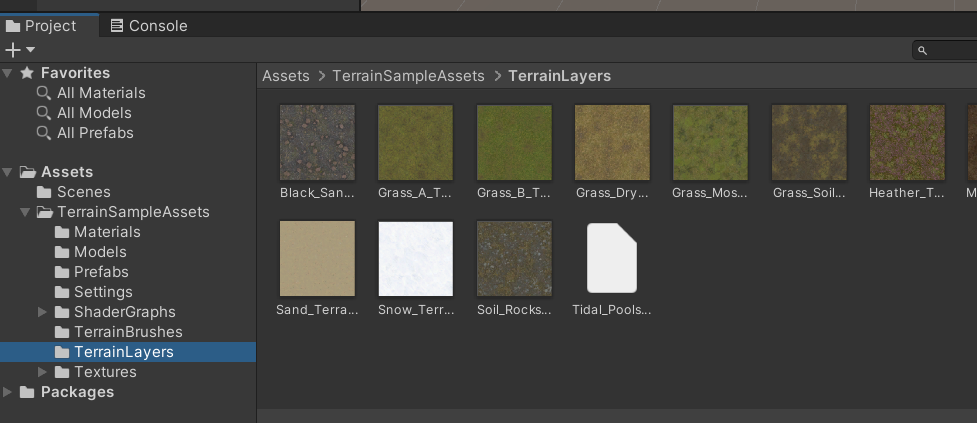This screenshot has height=423, width=977.
Task: Select the All Prefabs saved search
Action: [95, 133]
